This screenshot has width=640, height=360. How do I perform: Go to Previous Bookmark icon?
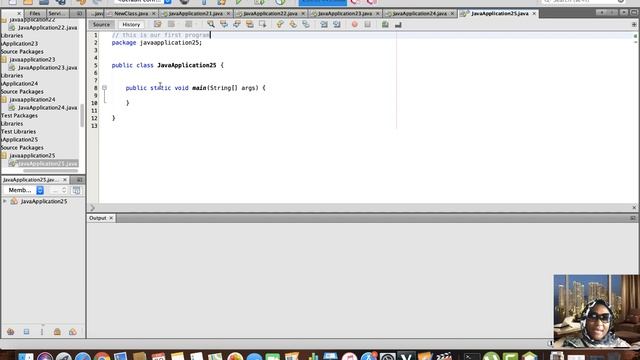[280, 24]
